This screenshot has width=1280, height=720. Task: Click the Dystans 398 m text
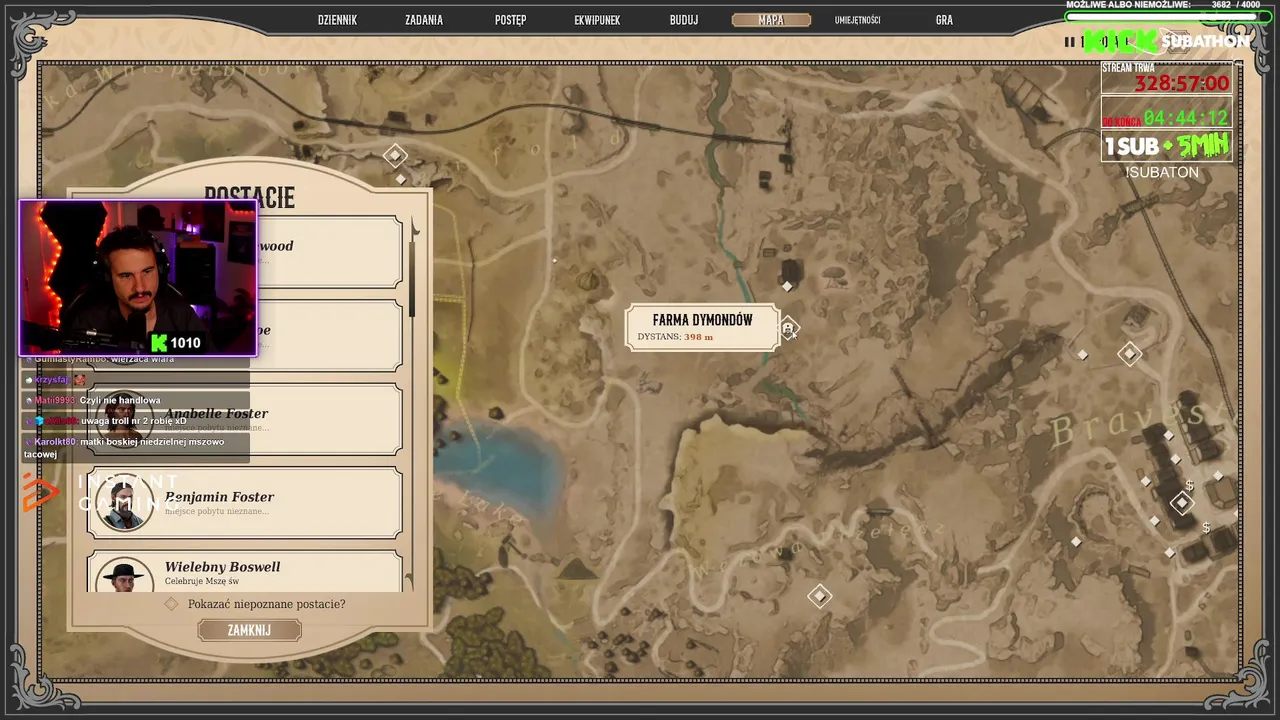675,337
